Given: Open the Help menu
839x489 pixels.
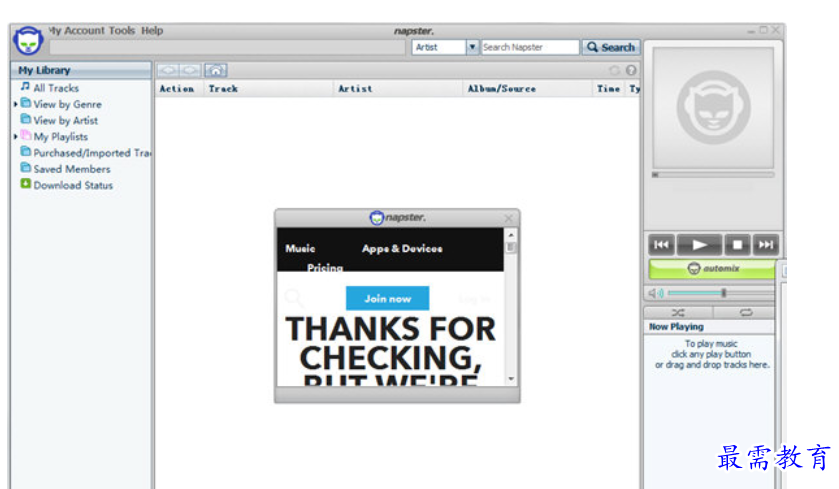Looking at the screenshot, I should tap(152, 30).
